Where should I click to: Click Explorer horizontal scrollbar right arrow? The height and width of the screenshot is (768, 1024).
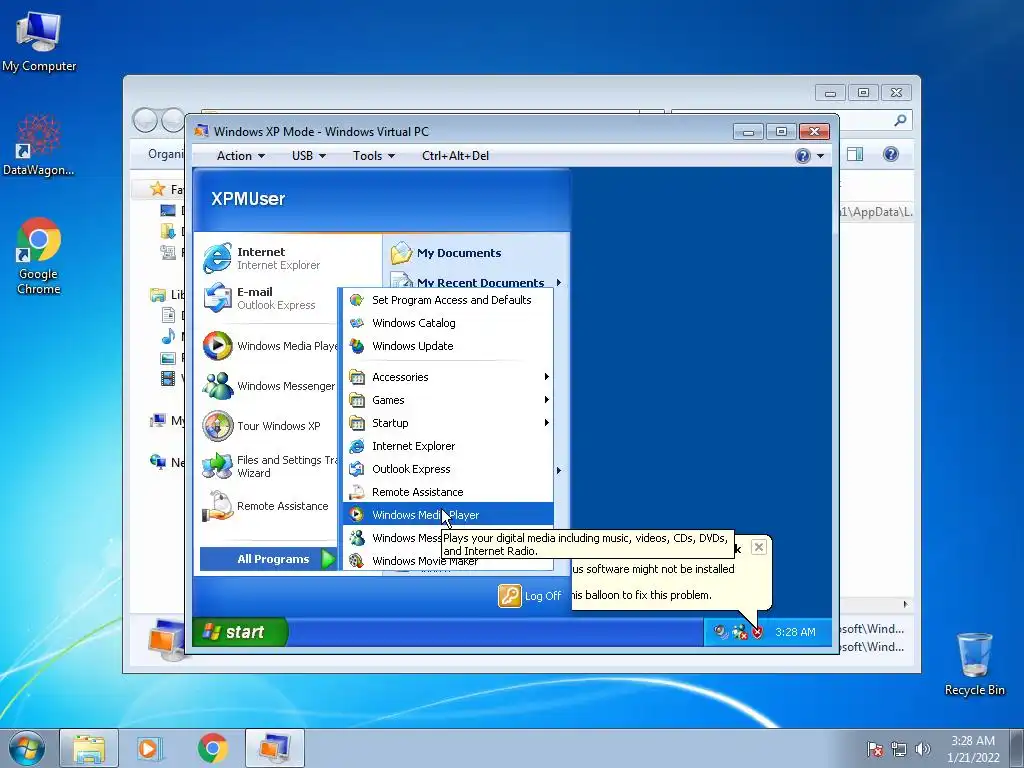click(x=905, y=604)
